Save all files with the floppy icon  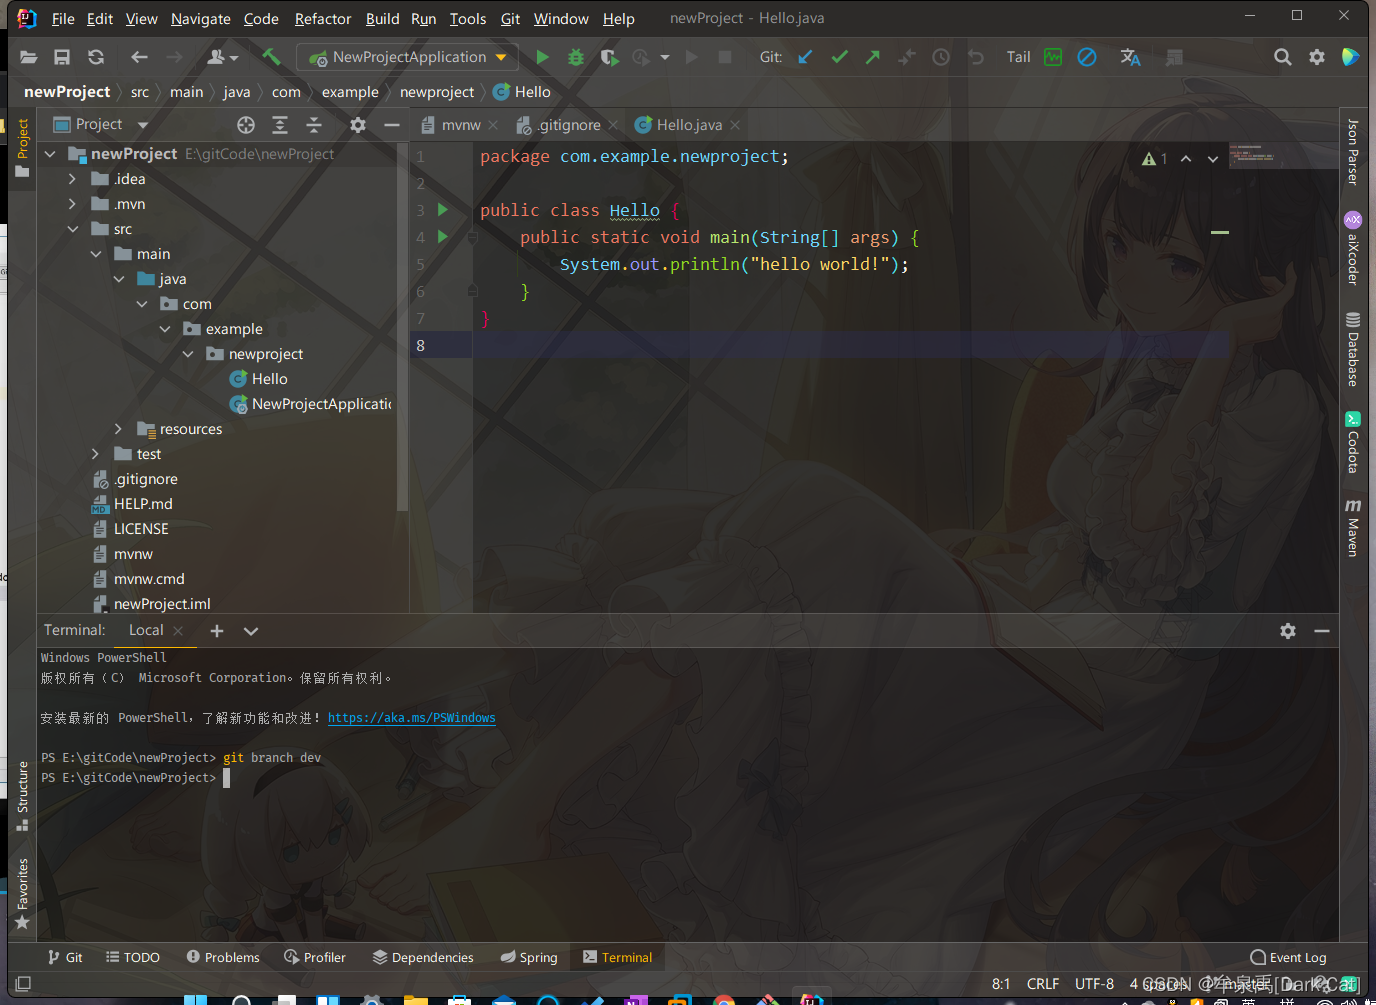[x=62, y=57]
